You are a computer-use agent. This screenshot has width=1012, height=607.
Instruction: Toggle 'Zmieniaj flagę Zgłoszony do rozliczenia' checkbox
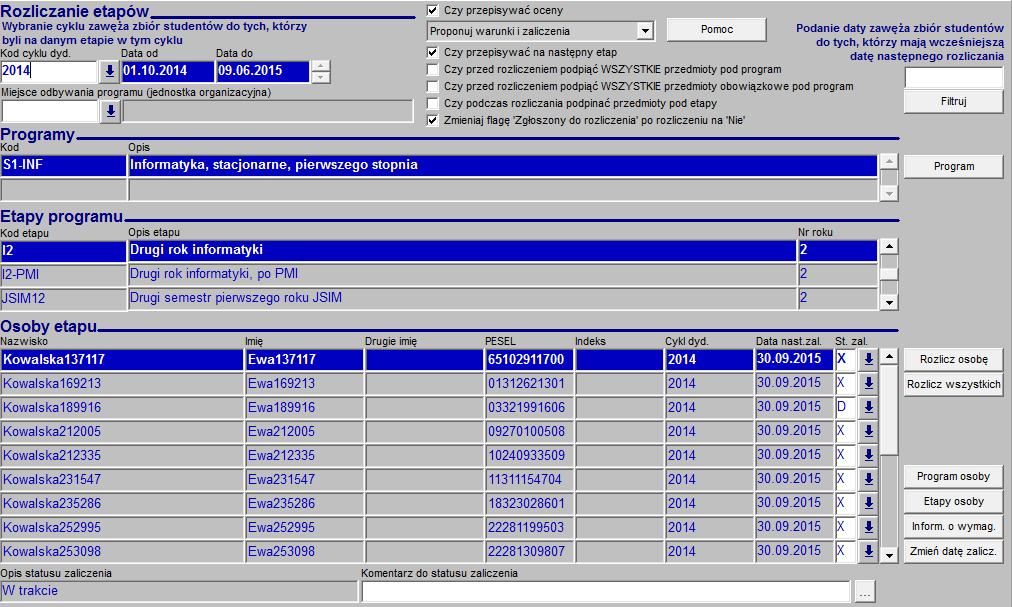[432, 120]
